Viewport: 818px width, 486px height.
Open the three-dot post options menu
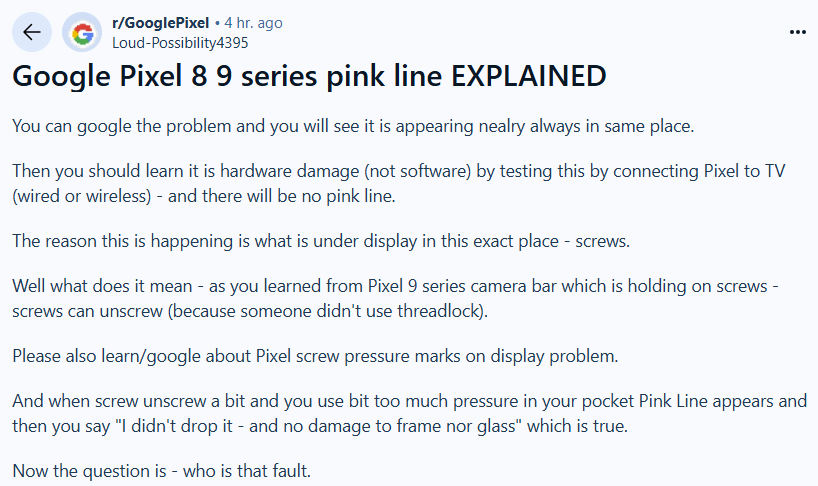click(798, 32)
